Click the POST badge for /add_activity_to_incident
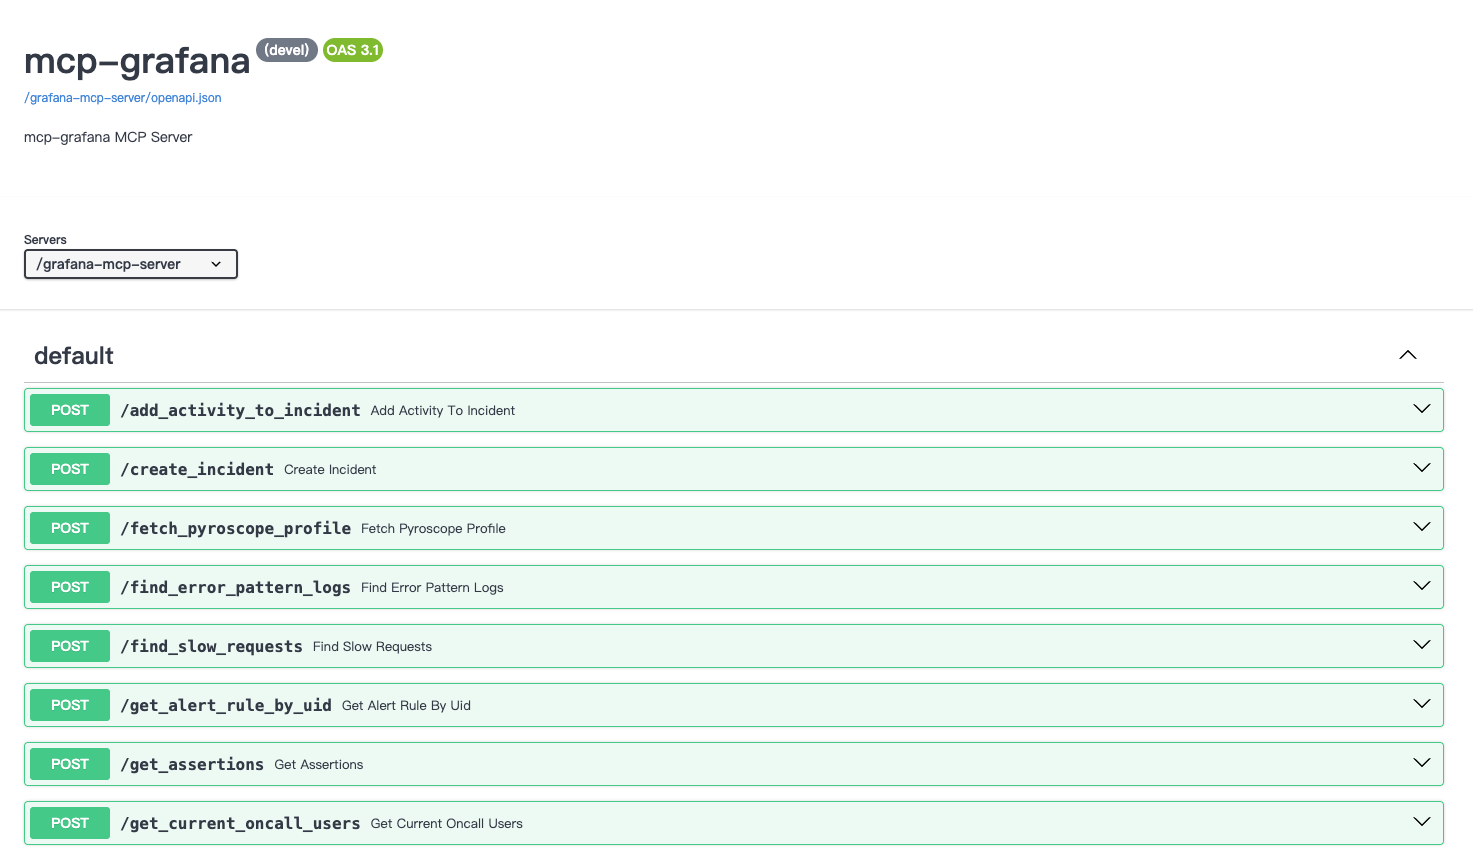 [70, 410]
